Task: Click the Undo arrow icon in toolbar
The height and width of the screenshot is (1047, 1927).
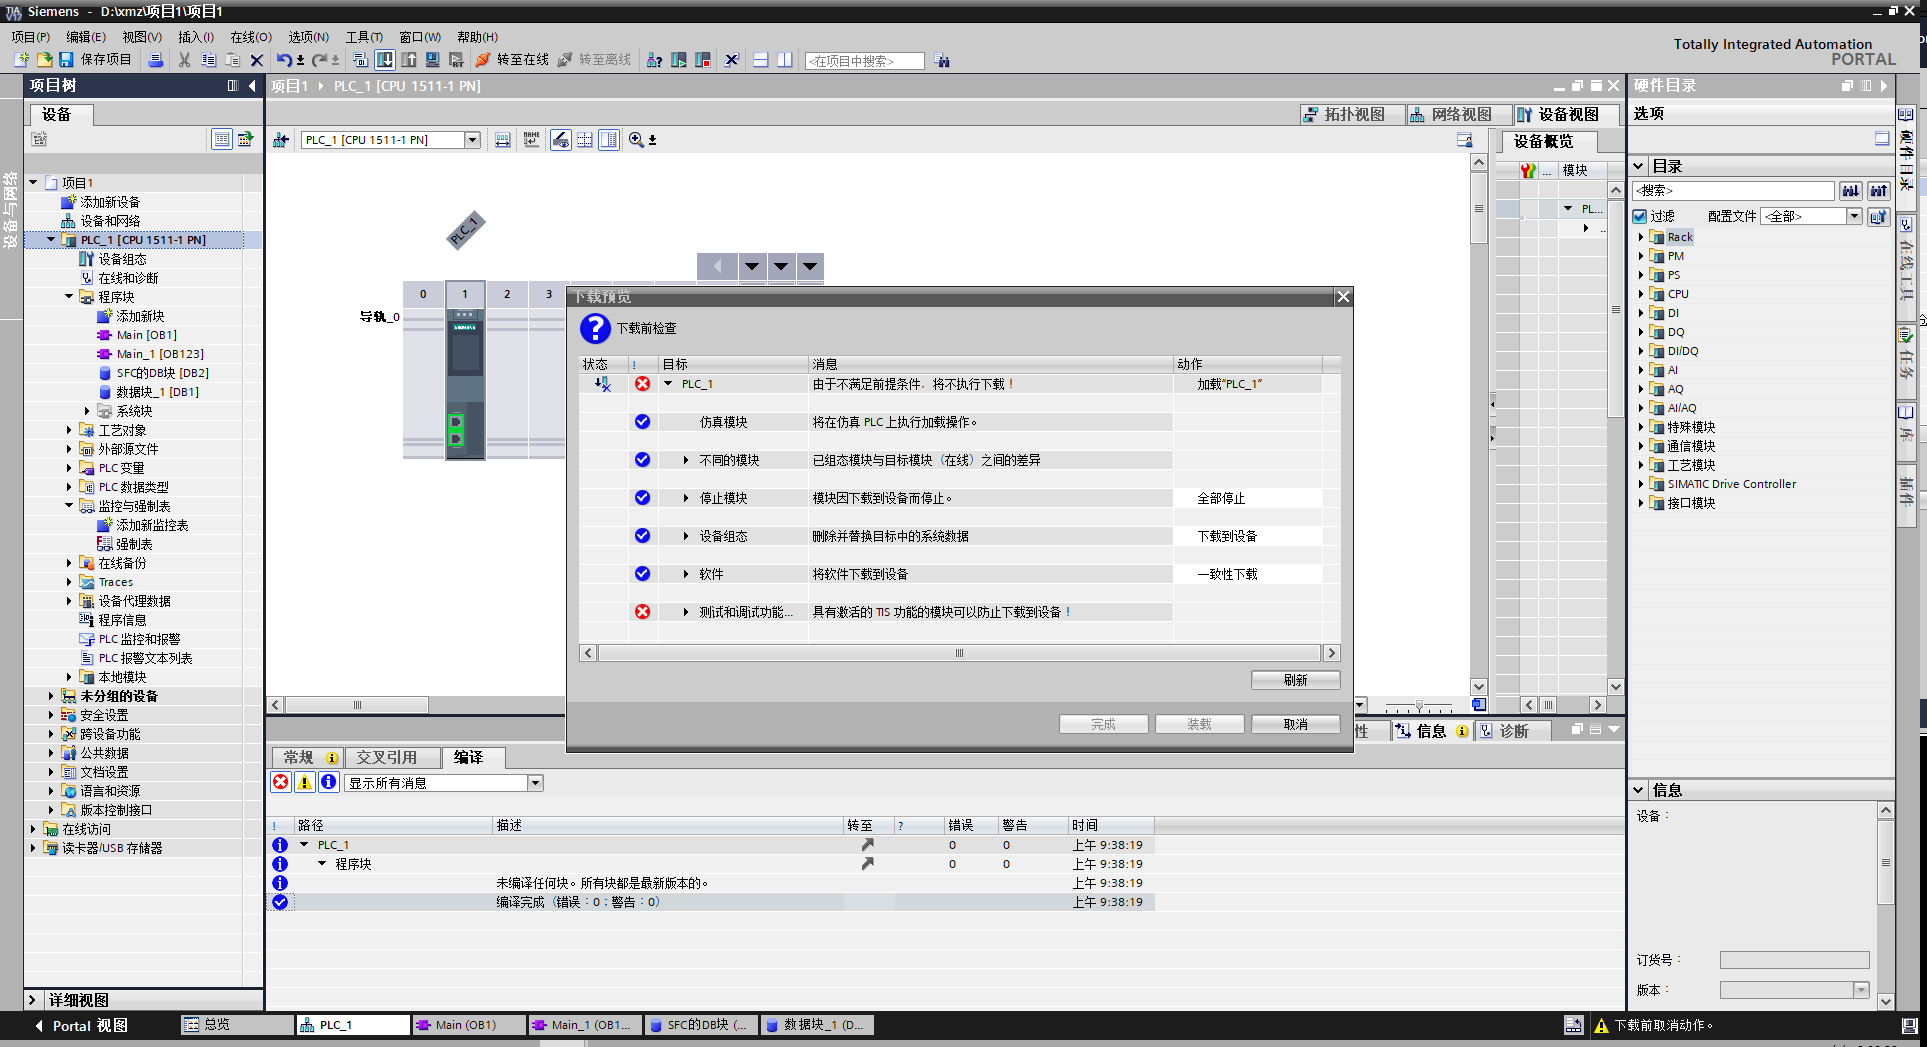Action: (284, 60)
